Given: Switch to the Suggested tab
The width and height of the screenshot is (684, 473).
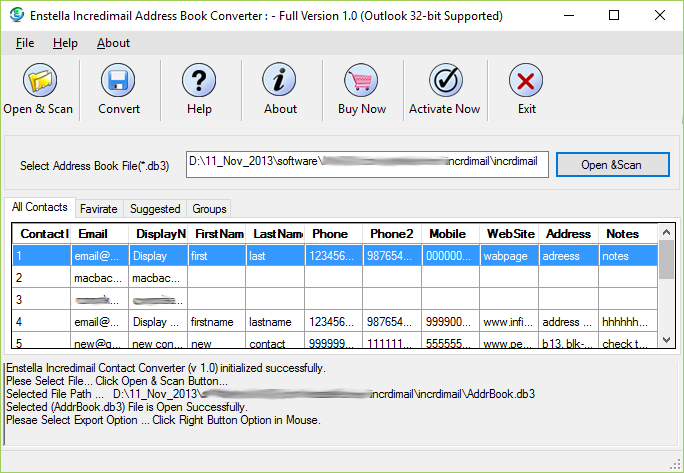Looking at the screenshot, I should pos(155,209).
